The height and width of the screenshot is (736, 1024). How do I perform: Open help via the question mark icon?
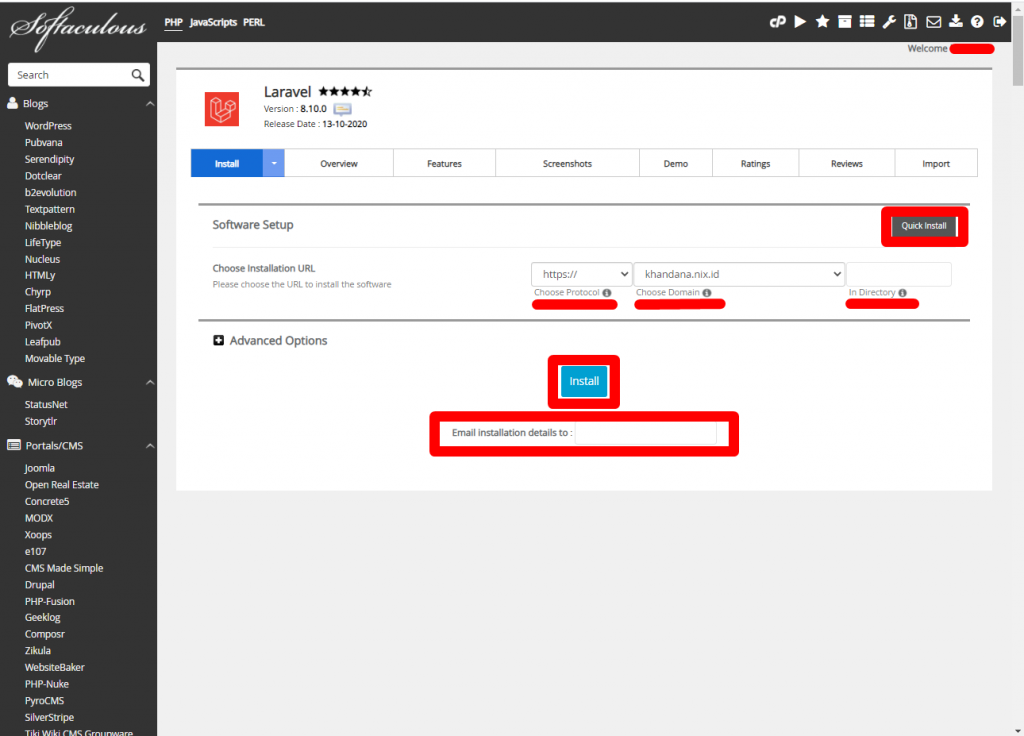(x=978, y=21)
